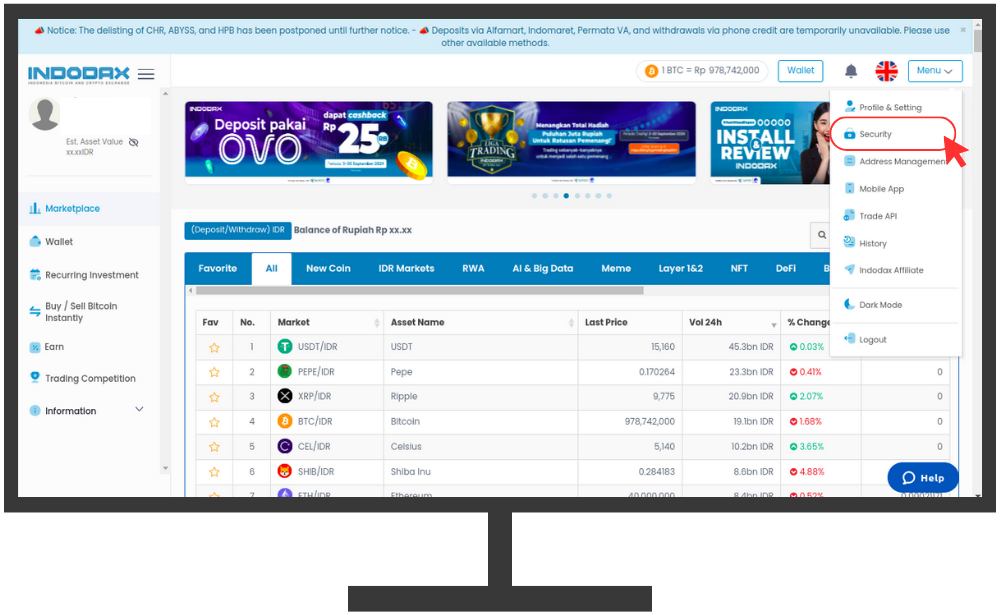Favorite the PEPE/IDR market star
Viewport: 1004px width, 612px height.
coord(214,372)
